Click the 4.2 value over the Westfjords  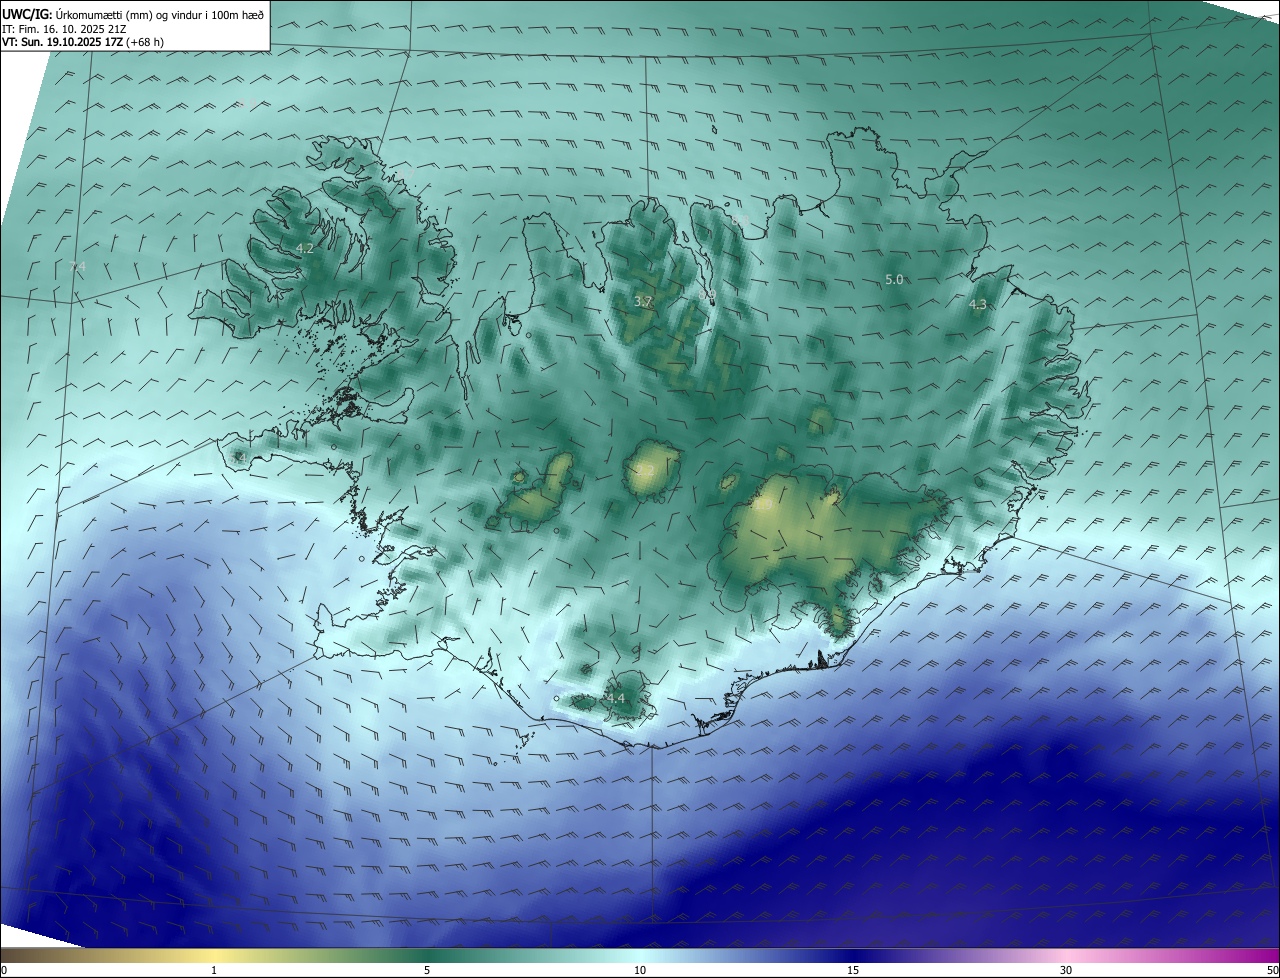click(x=306, y=248)
